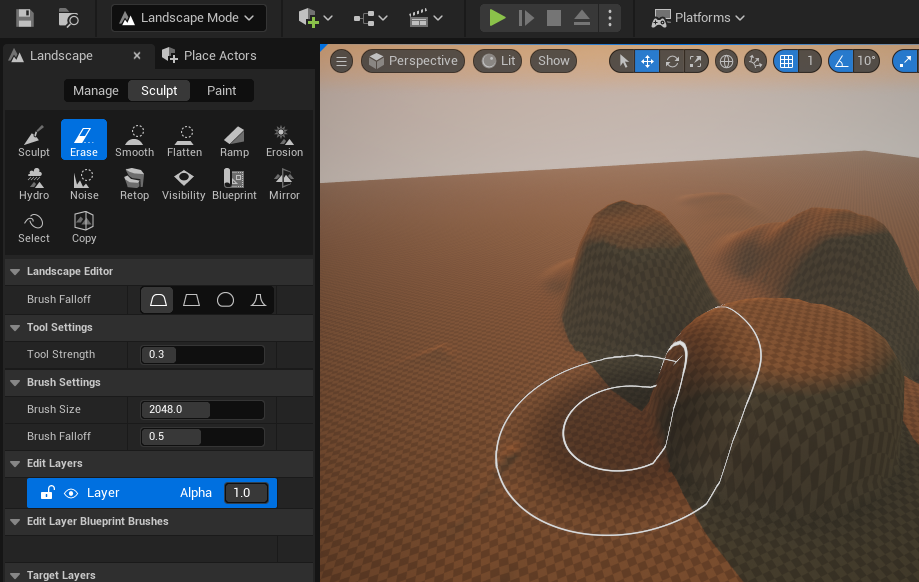The height and width of the screenshot is (582, 919).
Task: Collapse the Target Layers section
Action: click(x=15, y=576)
